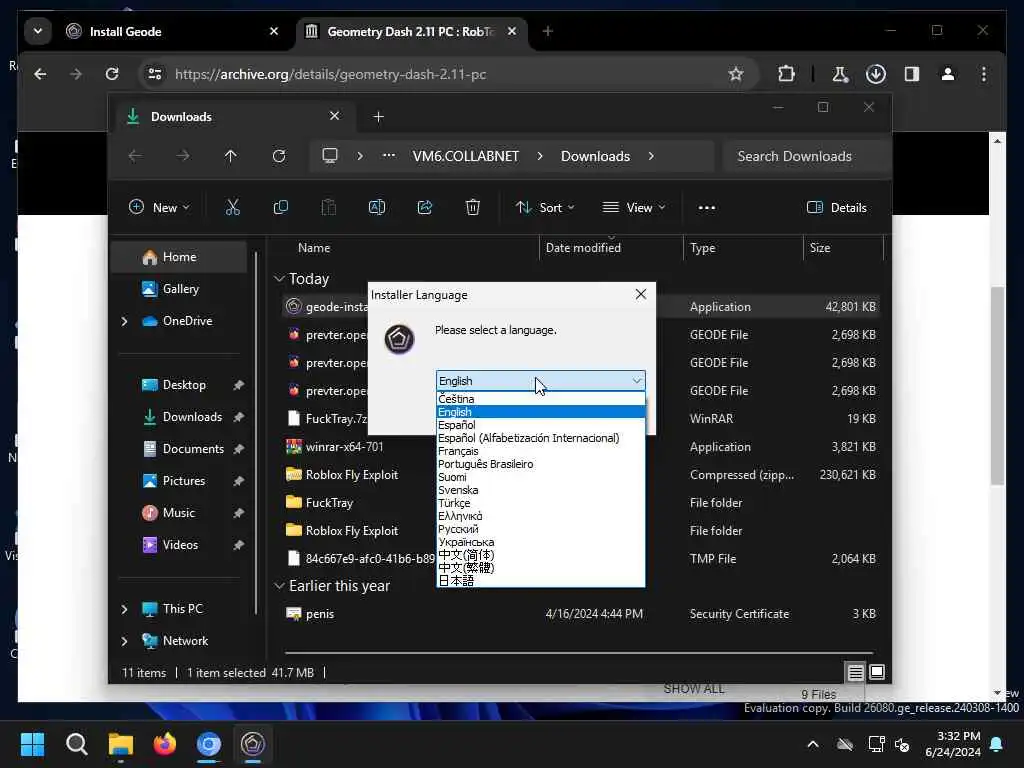Choose Español from the language dropdown list
Image resolution: width=1024 pixels, height=768 pixels.
tap(540, 424)
